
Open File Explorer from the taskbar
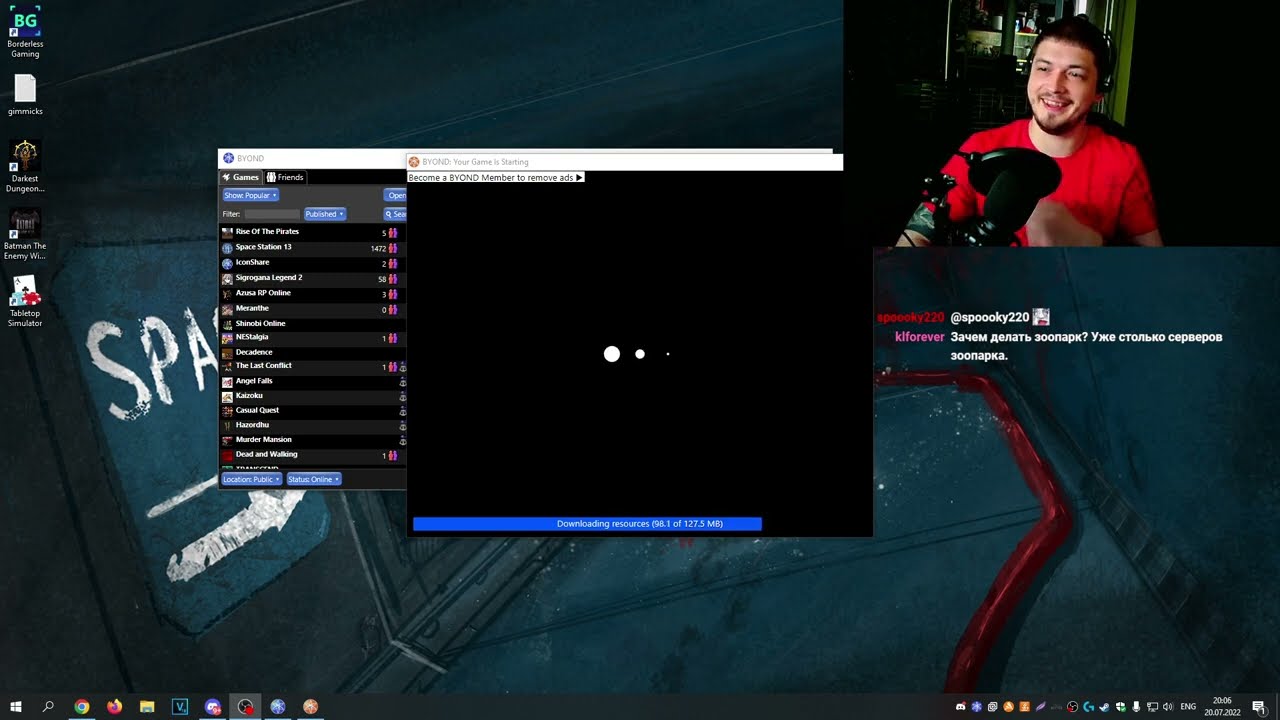(147, 707)
